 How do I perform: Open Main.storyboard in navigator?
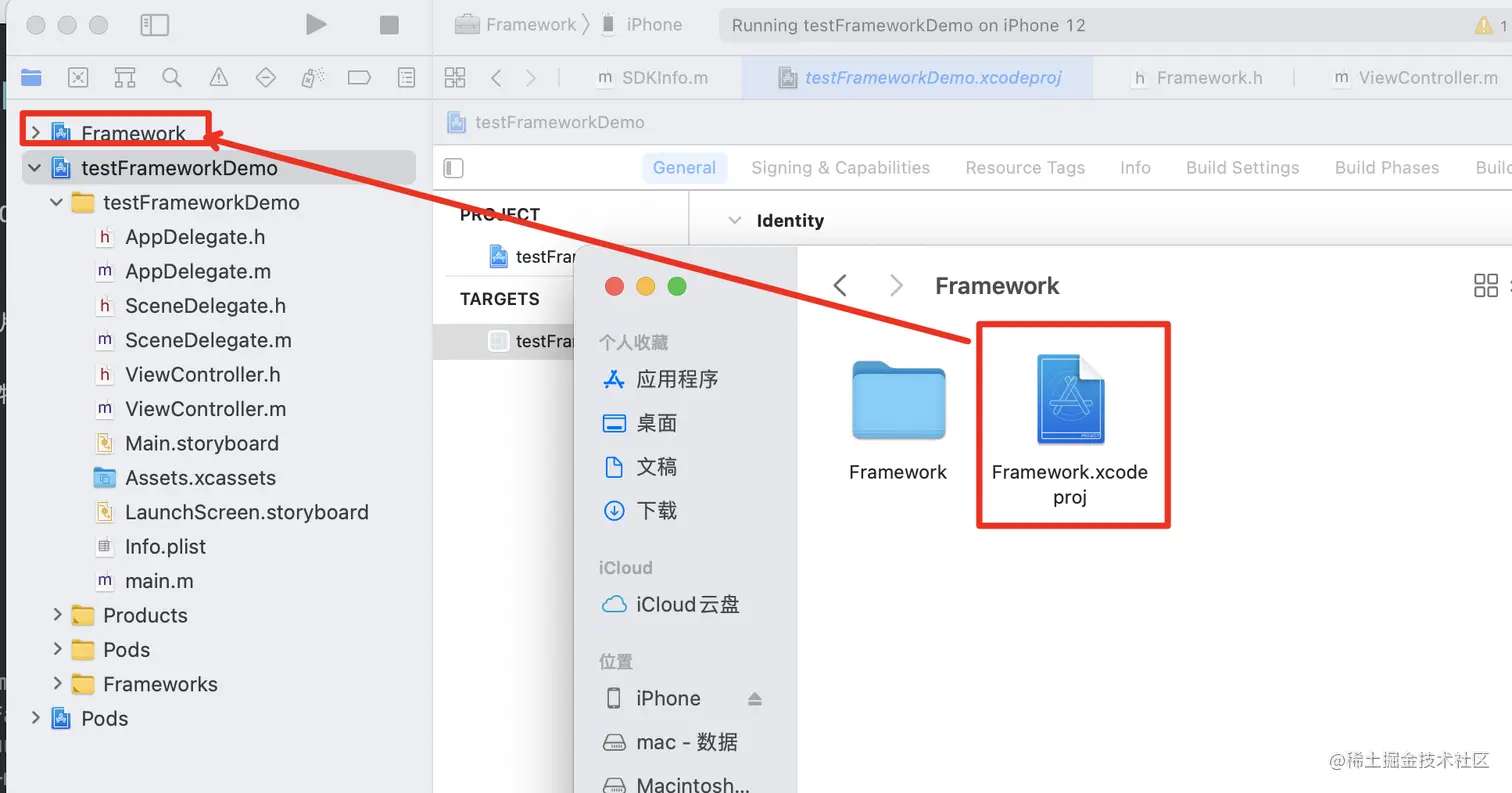tap(201, 443)
